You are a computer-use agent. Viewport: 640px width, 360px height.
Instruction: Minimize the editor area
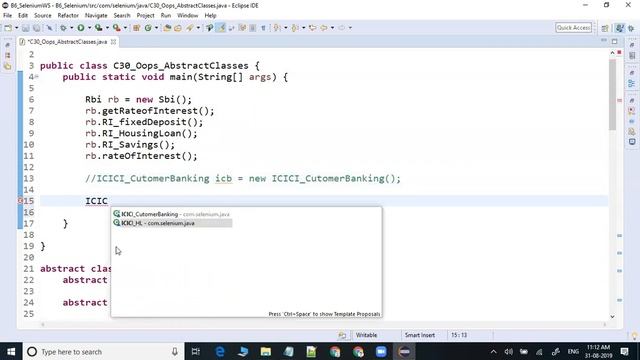click(604, 40)
